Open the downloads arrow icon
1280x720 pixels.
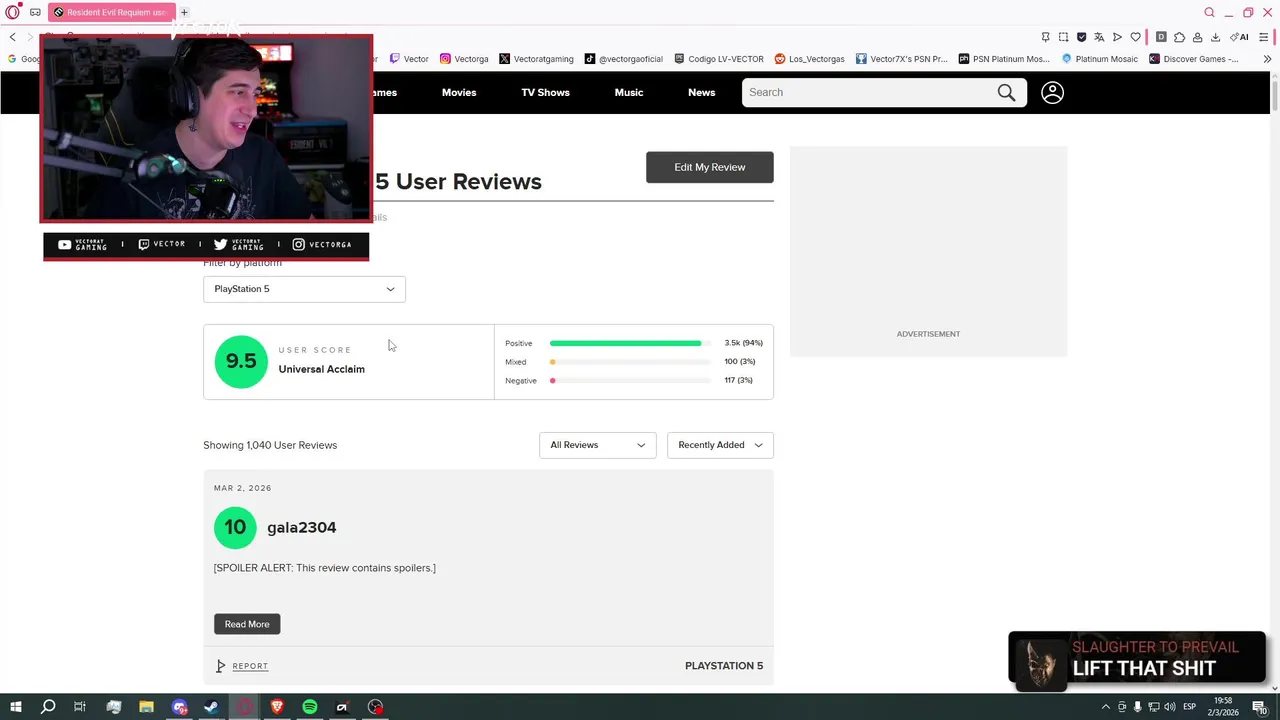1215,37
